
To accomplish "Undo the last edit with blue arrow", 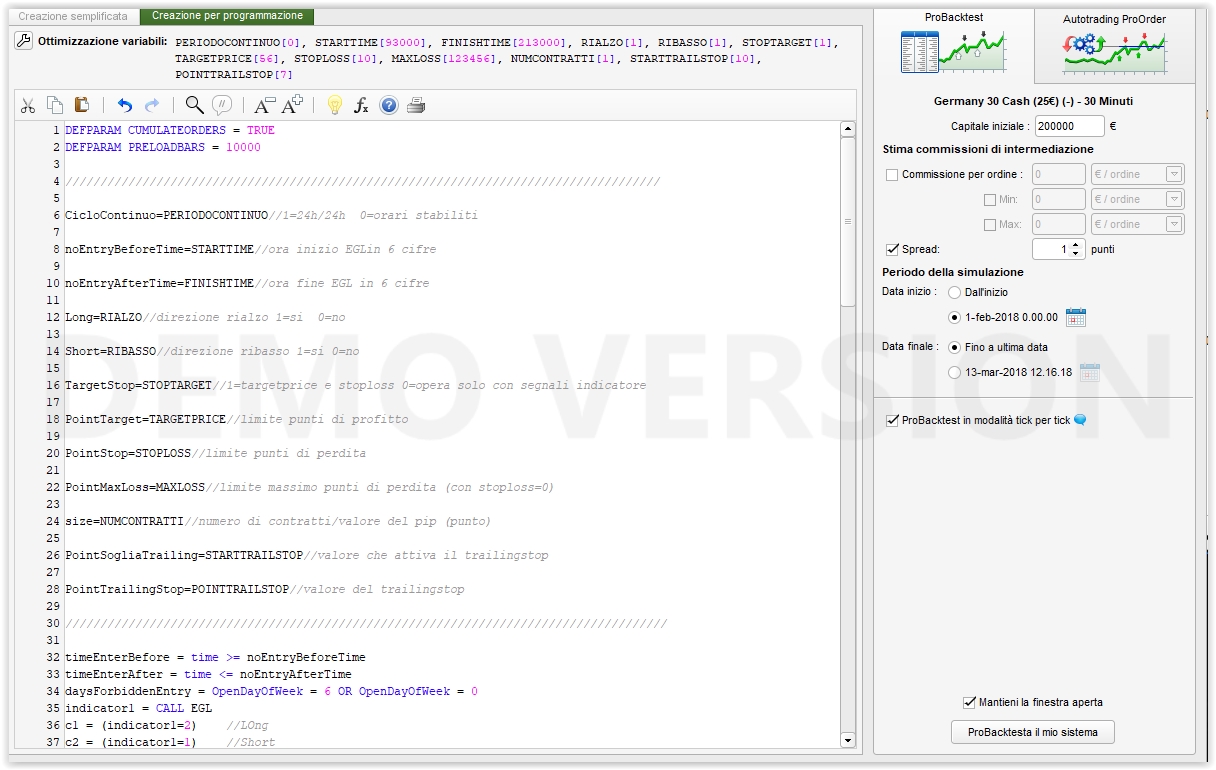I will coord(125,105).
